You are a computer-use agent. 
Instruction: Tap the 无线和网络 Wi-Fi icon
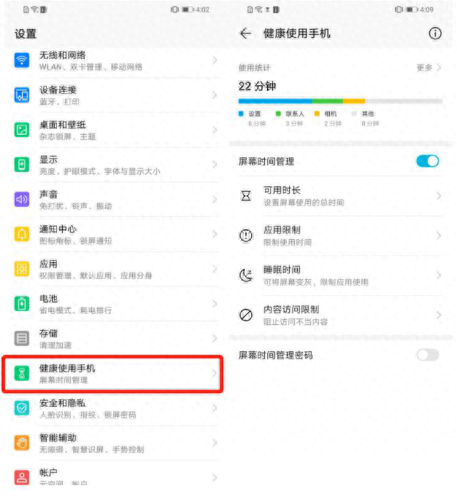point(22,60)
